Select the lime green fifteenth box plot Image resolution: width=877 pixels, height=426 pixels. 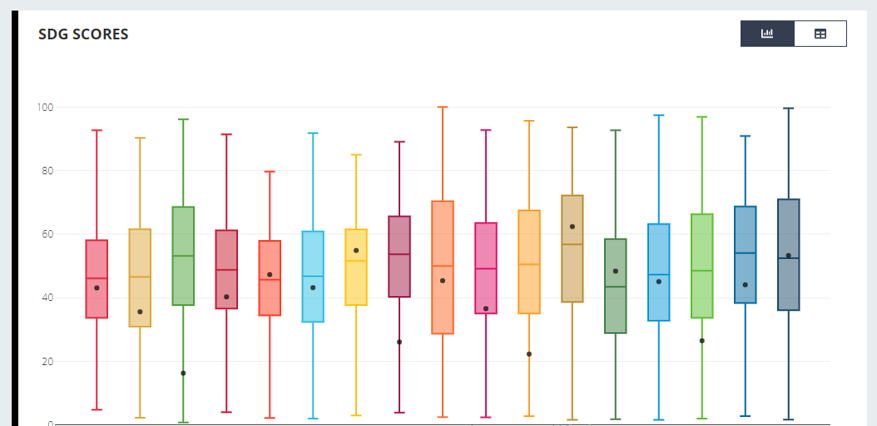pos(702,266)
